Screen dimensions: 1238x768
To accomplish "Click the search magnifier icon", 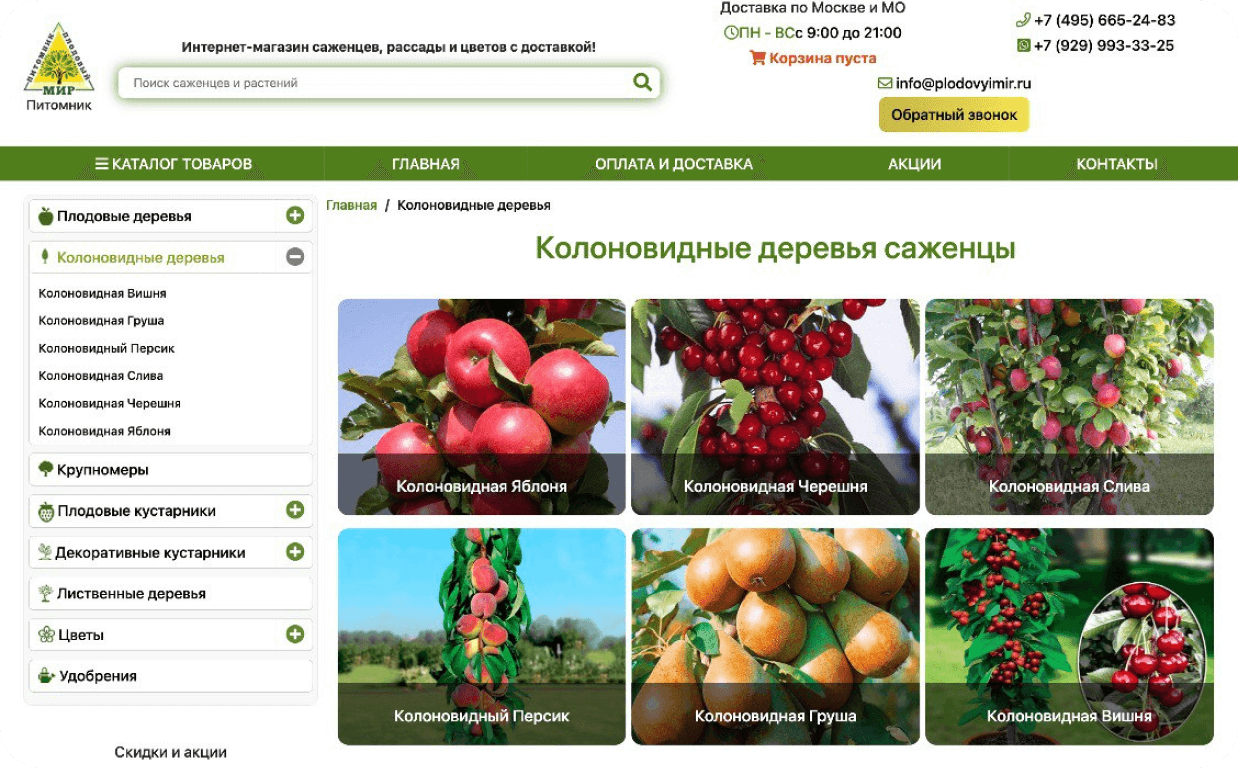I will pyautogui.click(x=642, y=82).
